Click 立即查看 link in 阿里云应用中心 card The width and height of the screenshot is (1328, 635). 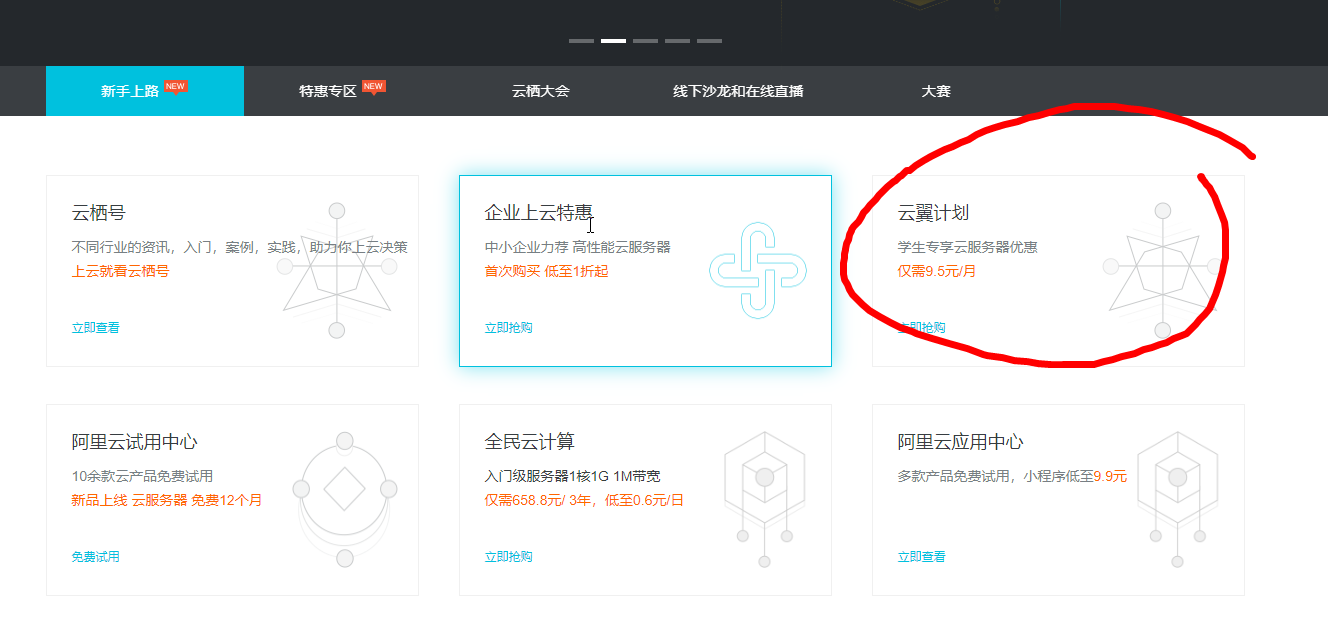[922, 557]
